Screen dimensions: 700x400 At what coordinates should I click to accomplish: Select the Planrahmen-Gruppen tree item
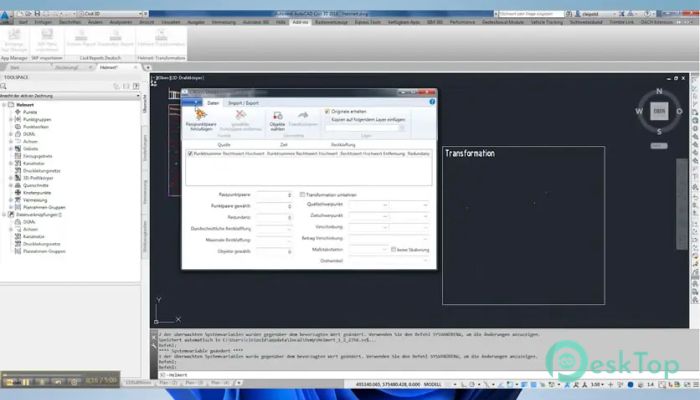tap(42, 207)
